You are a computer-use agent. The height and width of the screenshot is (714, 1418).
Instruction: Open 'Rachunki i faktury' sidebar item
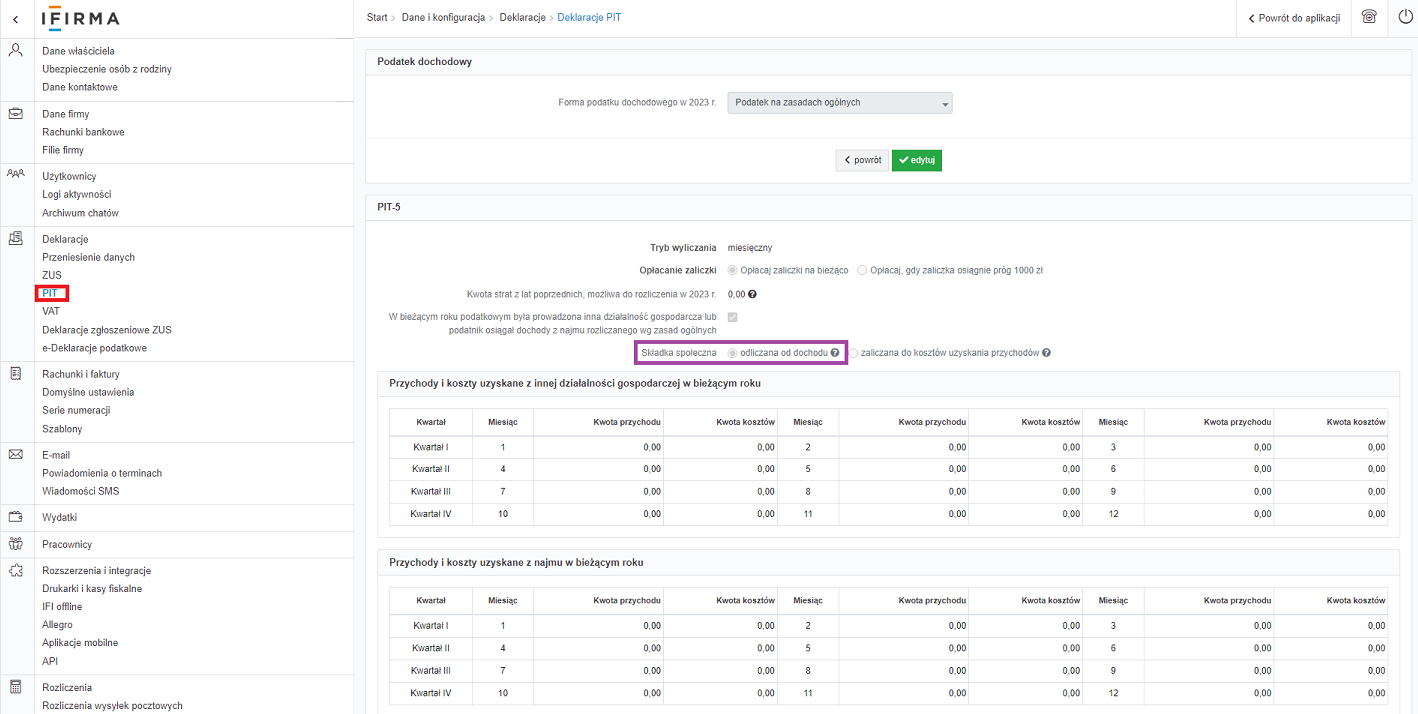(81, 375)
